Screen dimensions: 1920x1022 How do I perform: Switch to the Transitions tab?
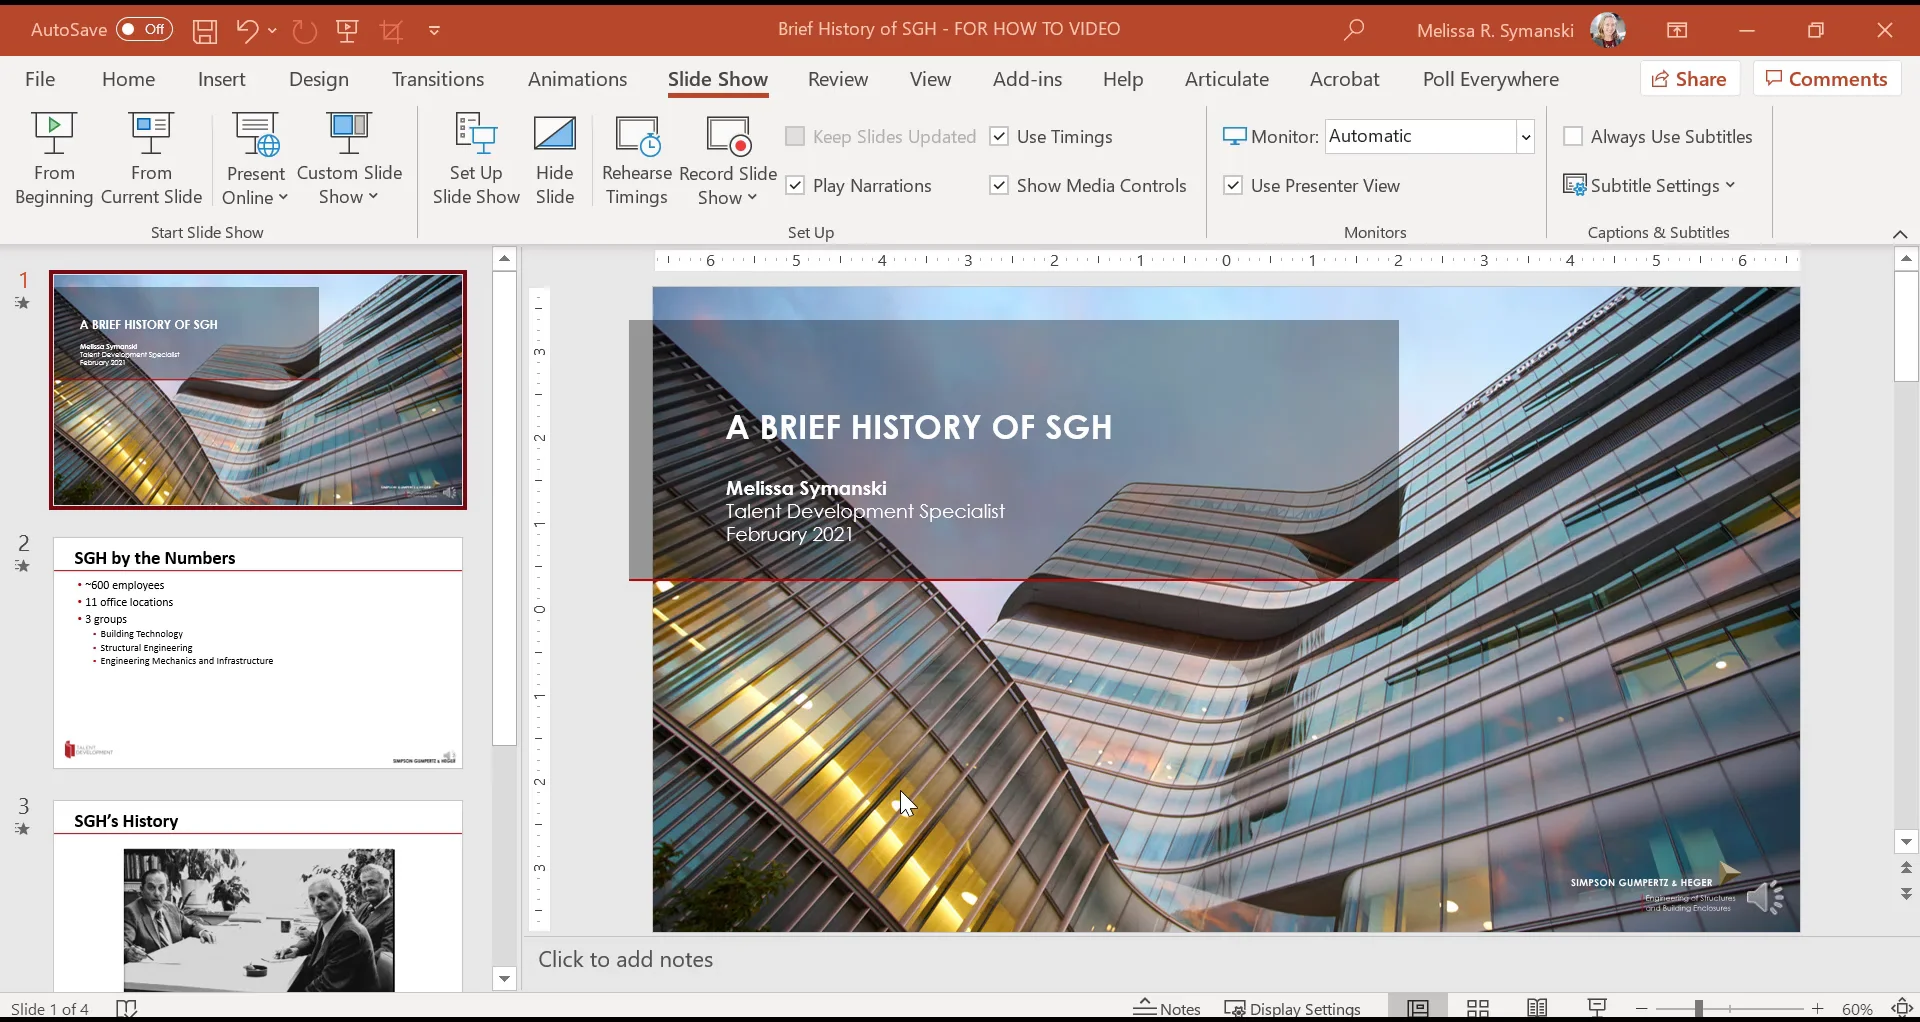tap(437, 79)
